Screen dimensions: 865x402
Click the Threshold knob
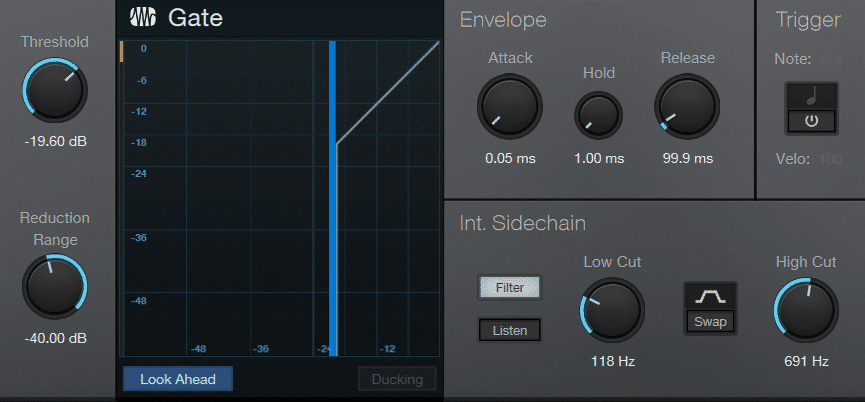point(55,91)
